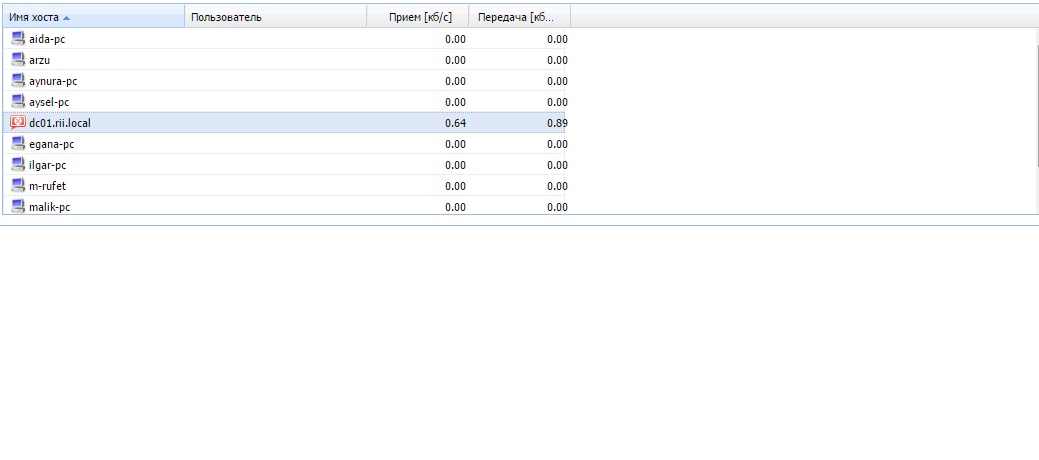Screen dimensions: 1039x460
Task: Select host name egana-pc
Action: (x=52, y=144)
